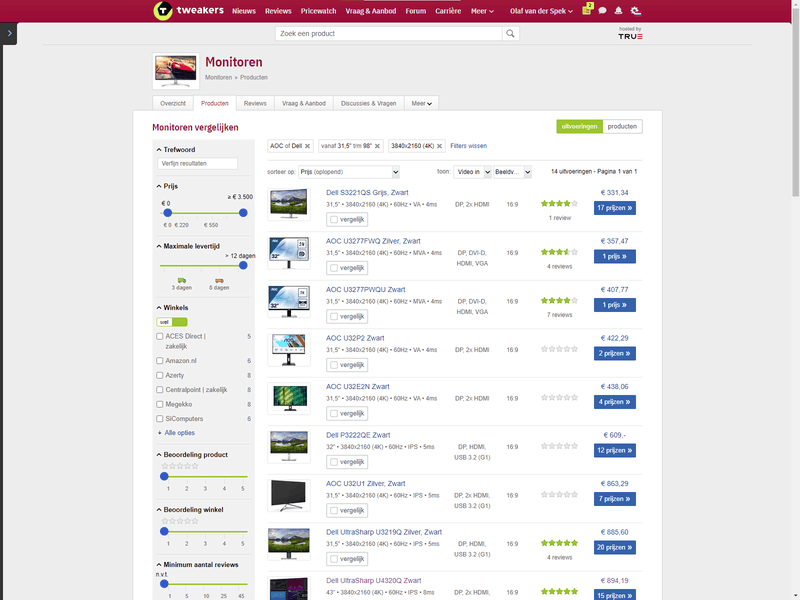
Task: Collapse the Beoordeling product section
Action: [192, 455]
